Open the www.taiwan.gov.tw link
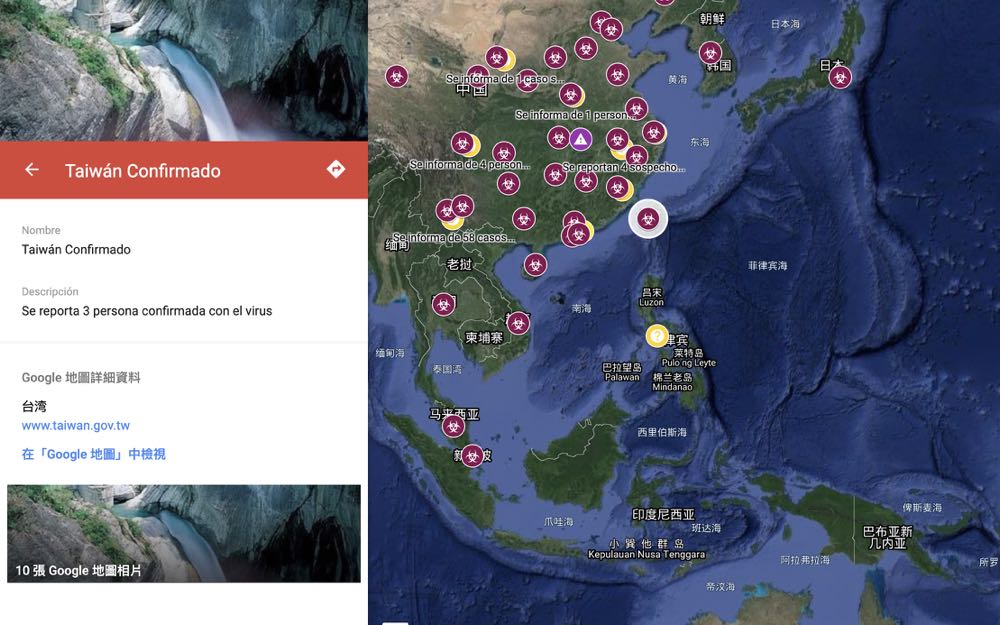Screen dimensions: 1000x625 point(76,425)
